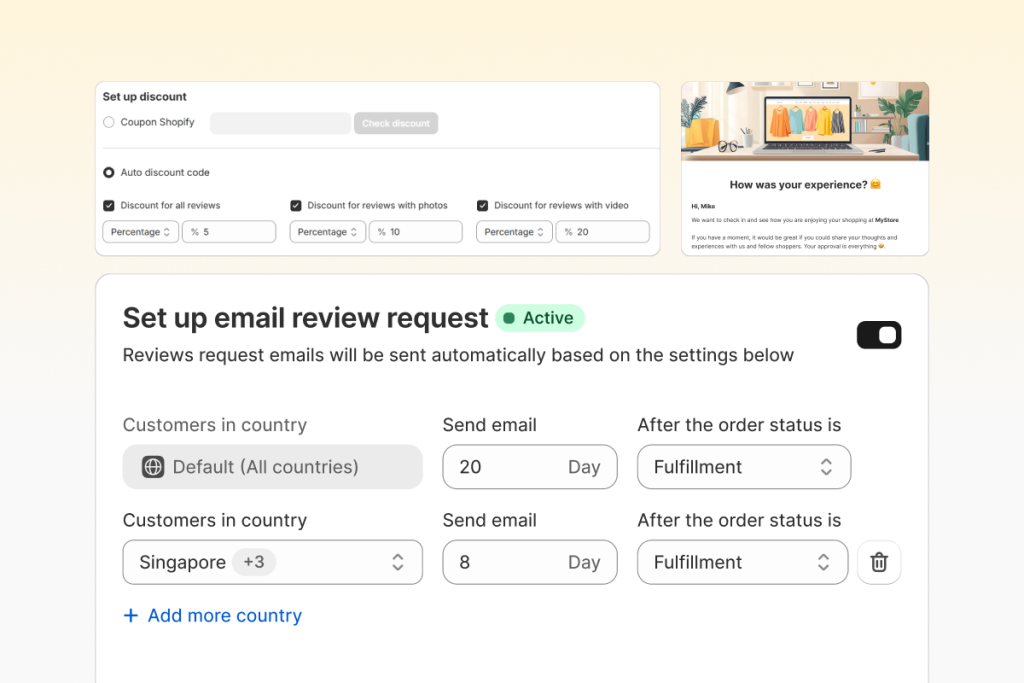Uncheck Discount for all reviews checkbox
Image resolution: width=1024 pixels, height=683 pixels.
[x=109, y=205]
